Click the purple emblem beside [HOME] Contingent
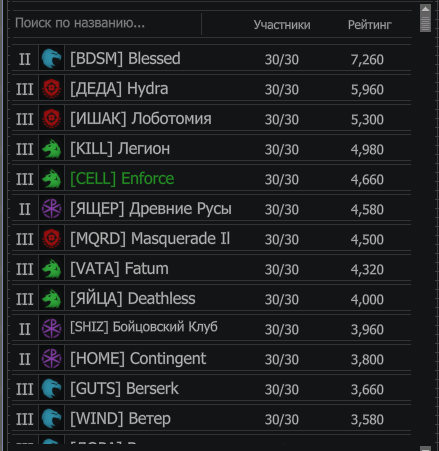Image resolution: width=439 pixels, height=451 pixels. coord(51,359)
